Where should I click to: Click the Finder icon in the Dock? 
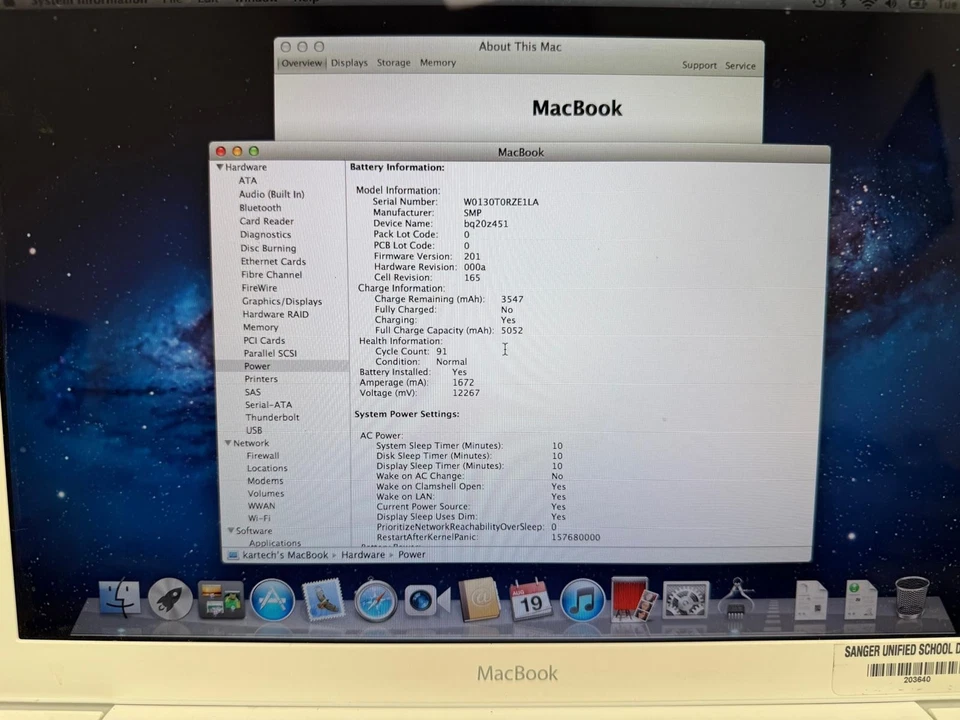coord(120,600)
